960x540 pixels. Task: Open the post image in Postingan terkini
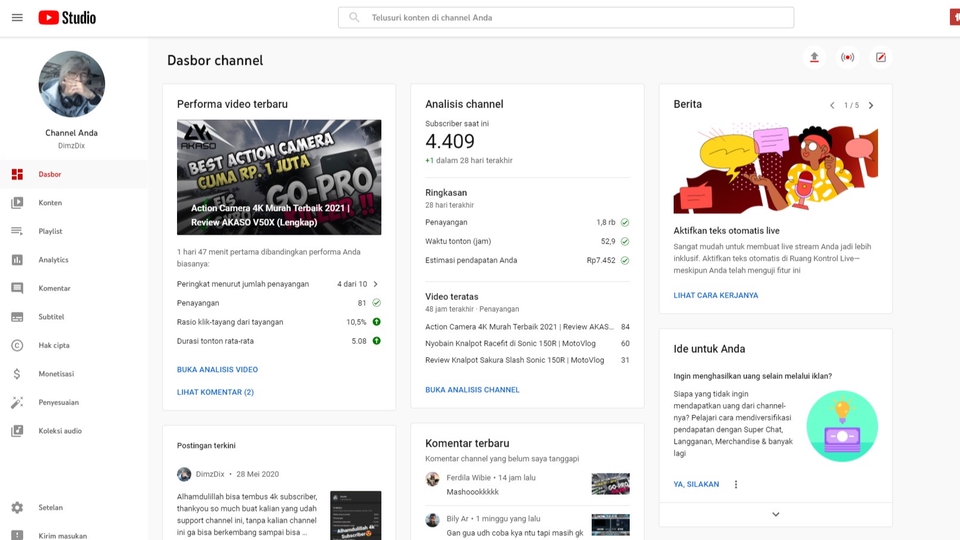coord(356,515)
